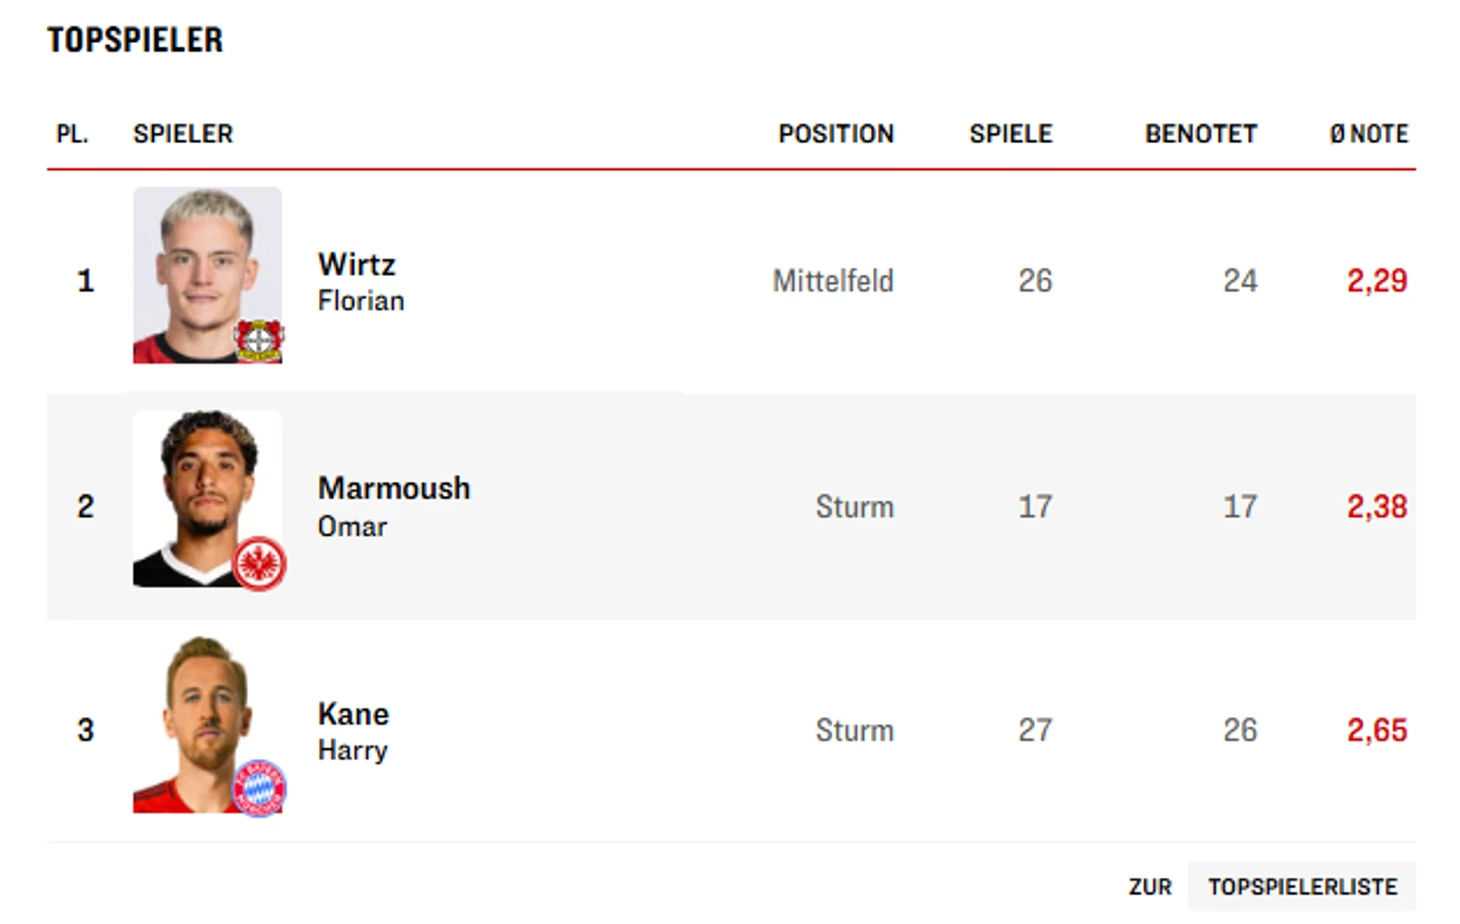Click the TOPSPIELERLISTE button
The image size is (1460, 924).
[1302, 887]
